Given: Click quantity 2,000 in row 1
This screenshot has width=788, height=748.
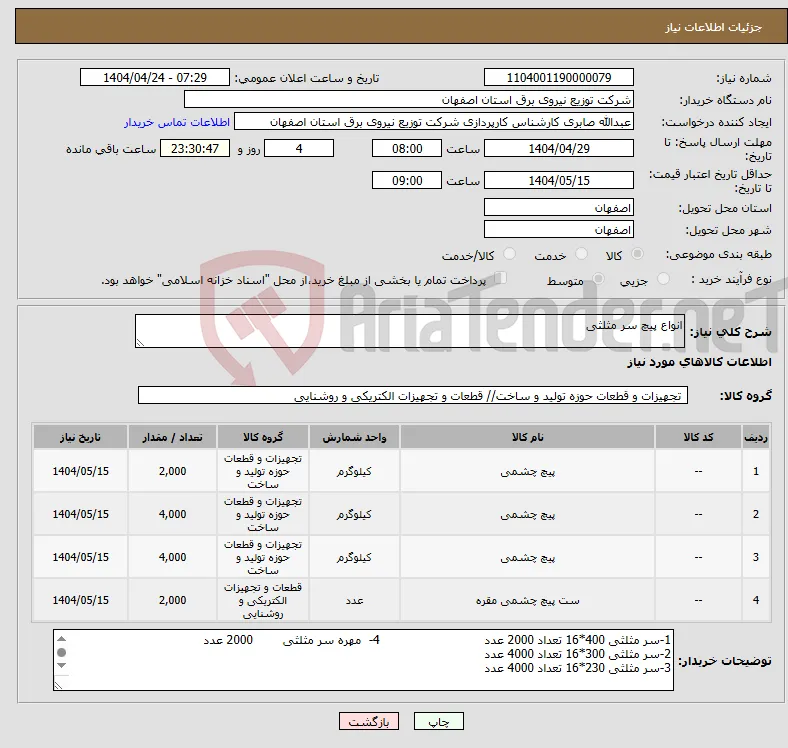Looking at the screenshot, I should click(x=172, y=472).
